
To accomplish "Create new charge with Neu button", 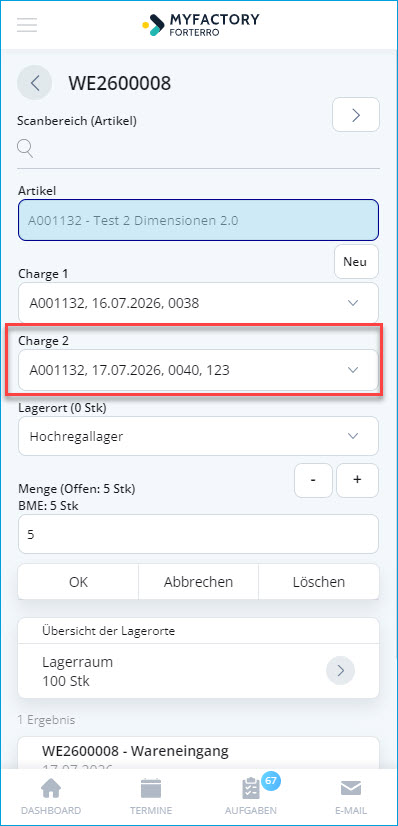I will pyautogui.click(x=356, y=262).
